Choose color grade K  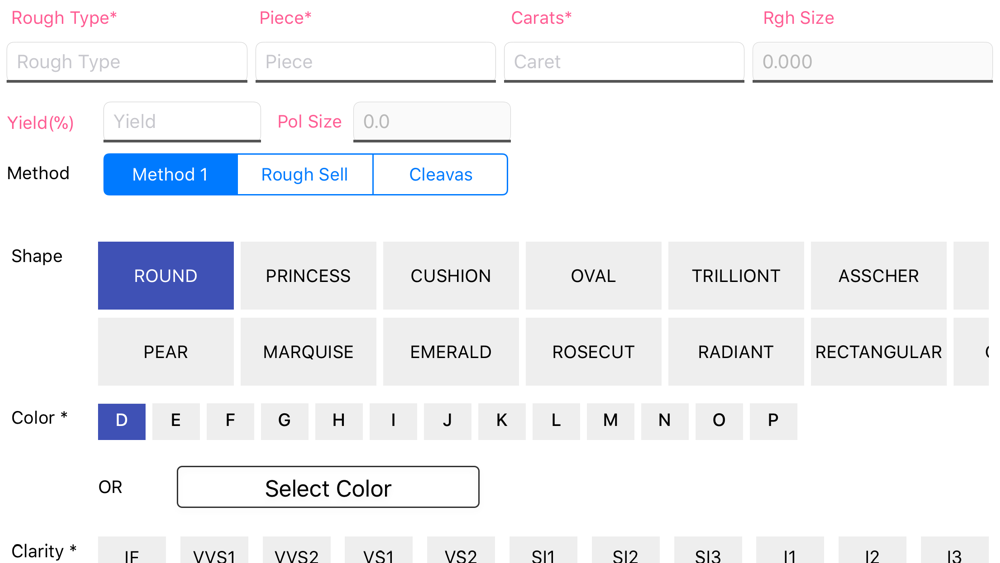pyautogui.click(x=502, y=421)
